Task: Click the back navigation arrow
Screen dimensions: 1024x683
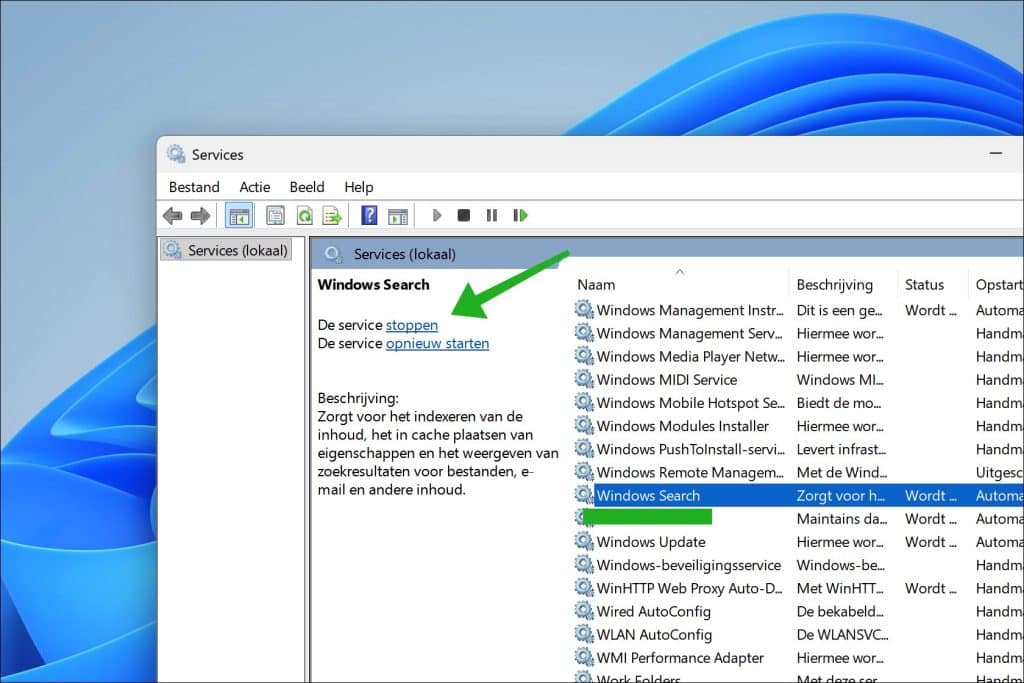Action: click(172, 215)
